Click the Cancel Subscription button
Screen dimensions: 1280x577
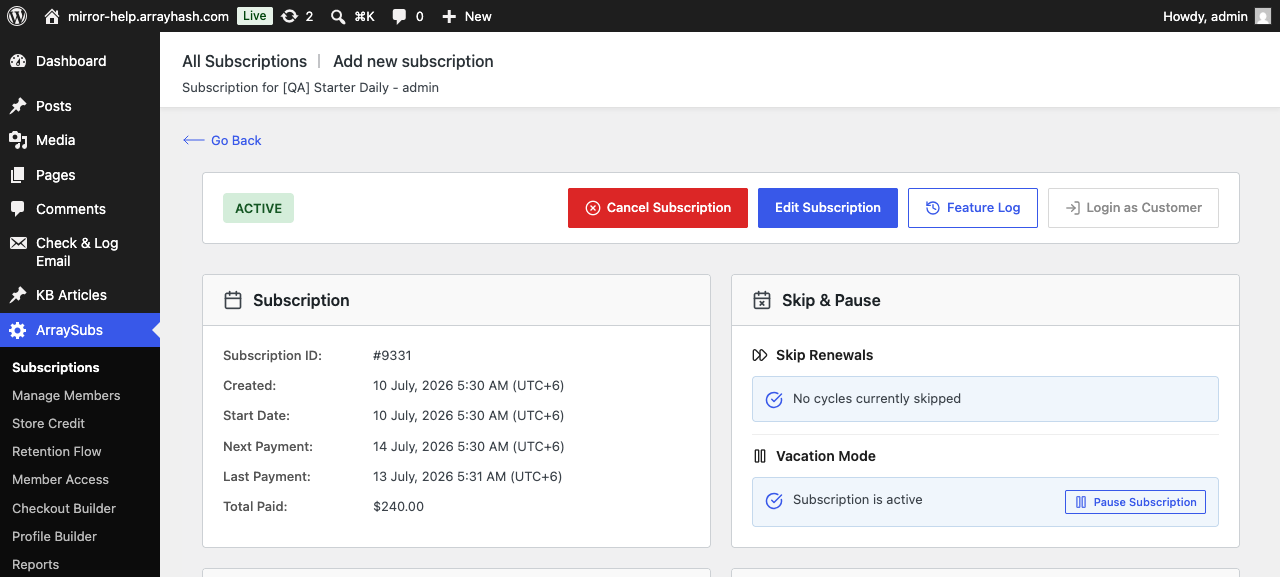[658, 208]
